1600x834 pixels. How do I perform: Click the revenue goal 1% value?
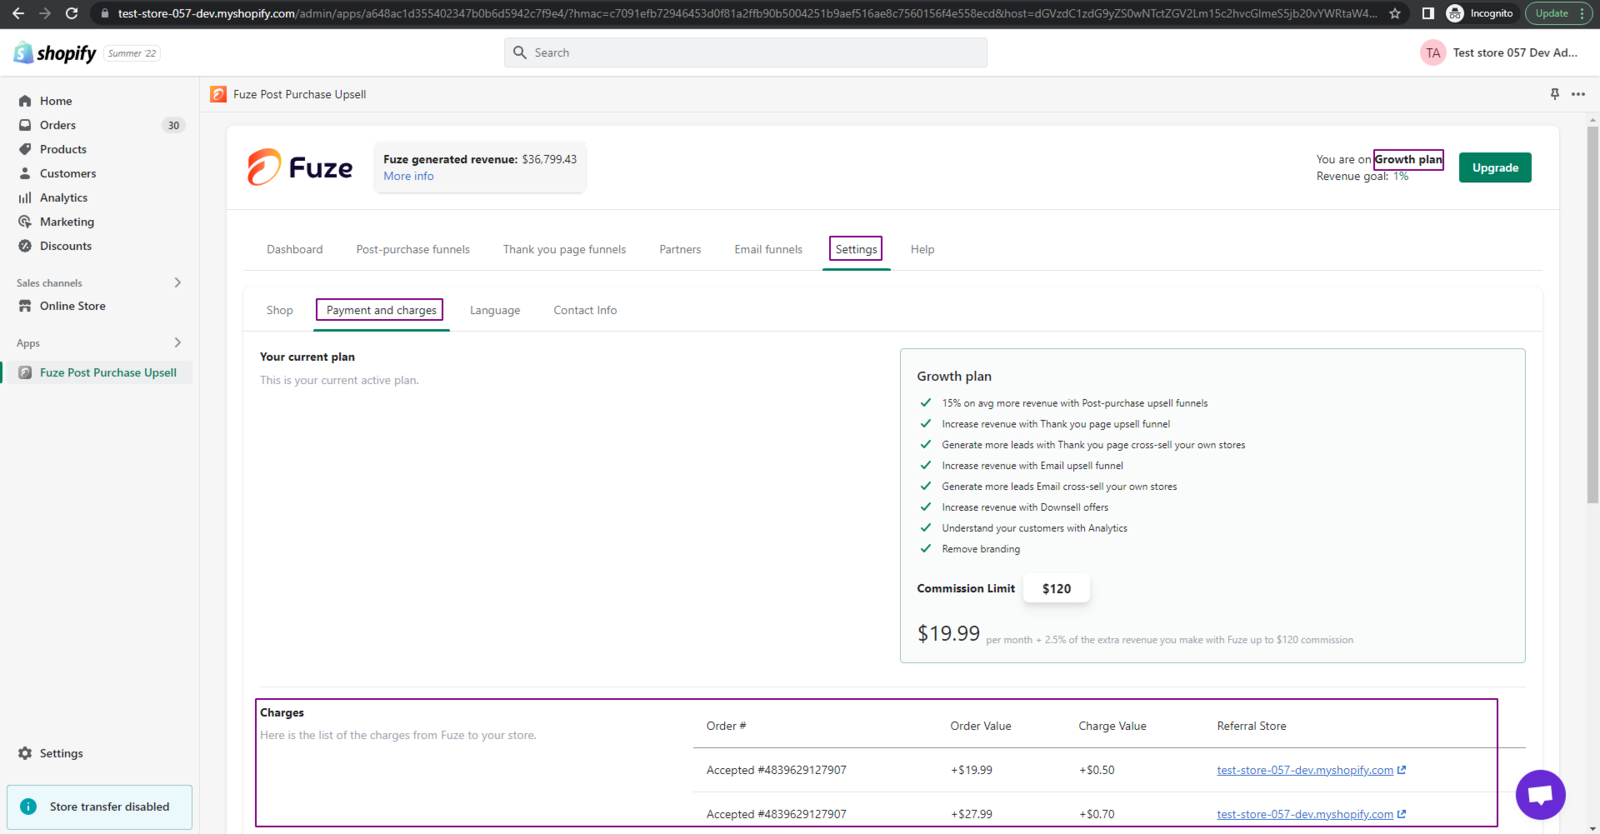pyautogui.click(x=1401, y=176)
